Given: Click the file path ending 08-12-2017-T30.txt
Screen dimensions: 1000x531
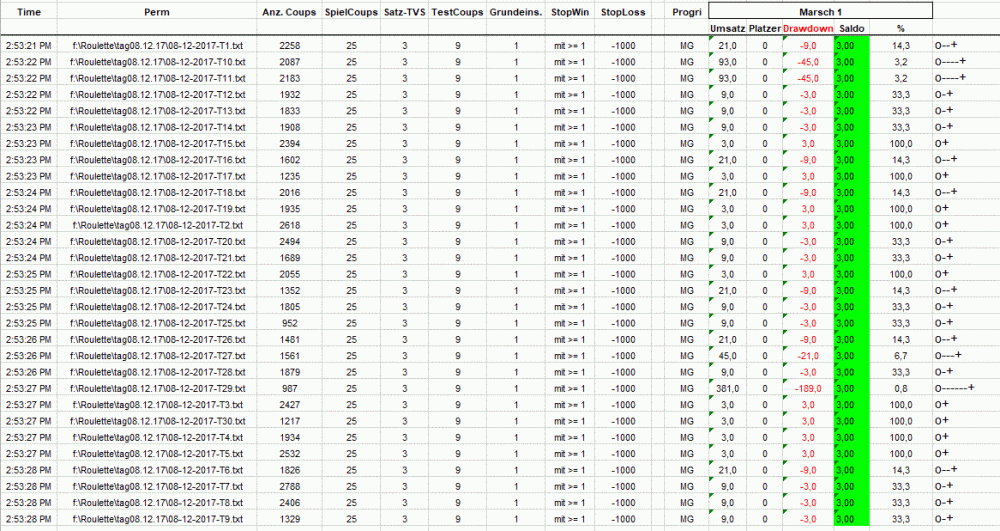Looking at the screenshot, I should pos(158,421).
